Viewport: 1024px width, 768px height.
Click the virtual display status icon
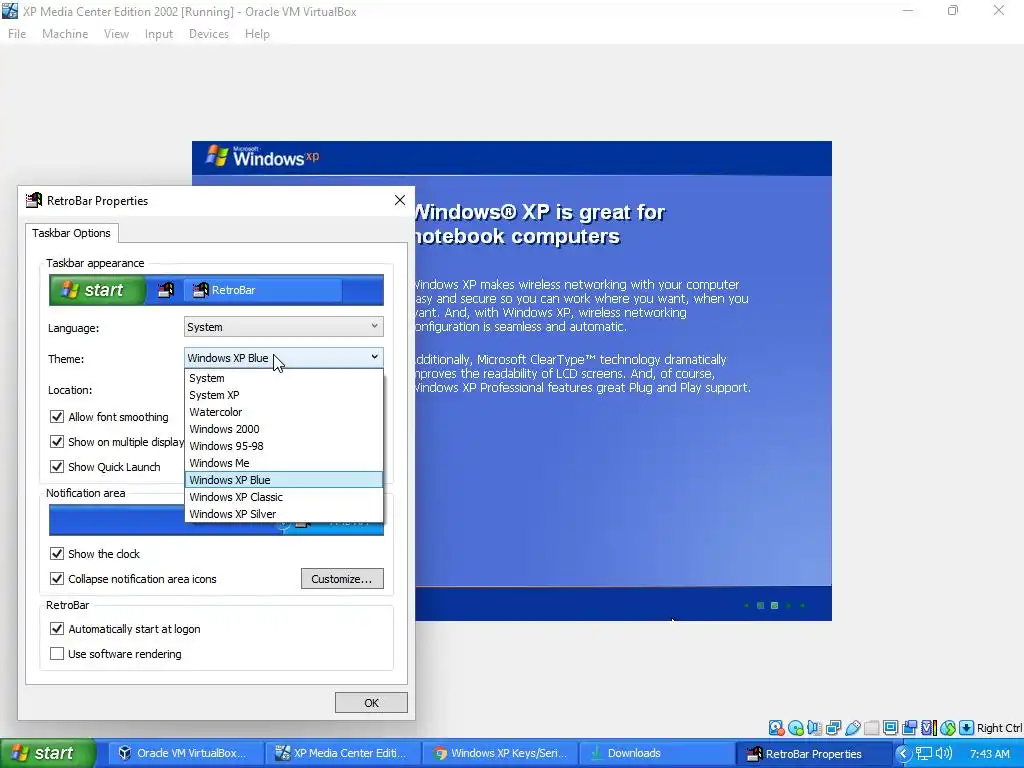(x=890, y=728)
